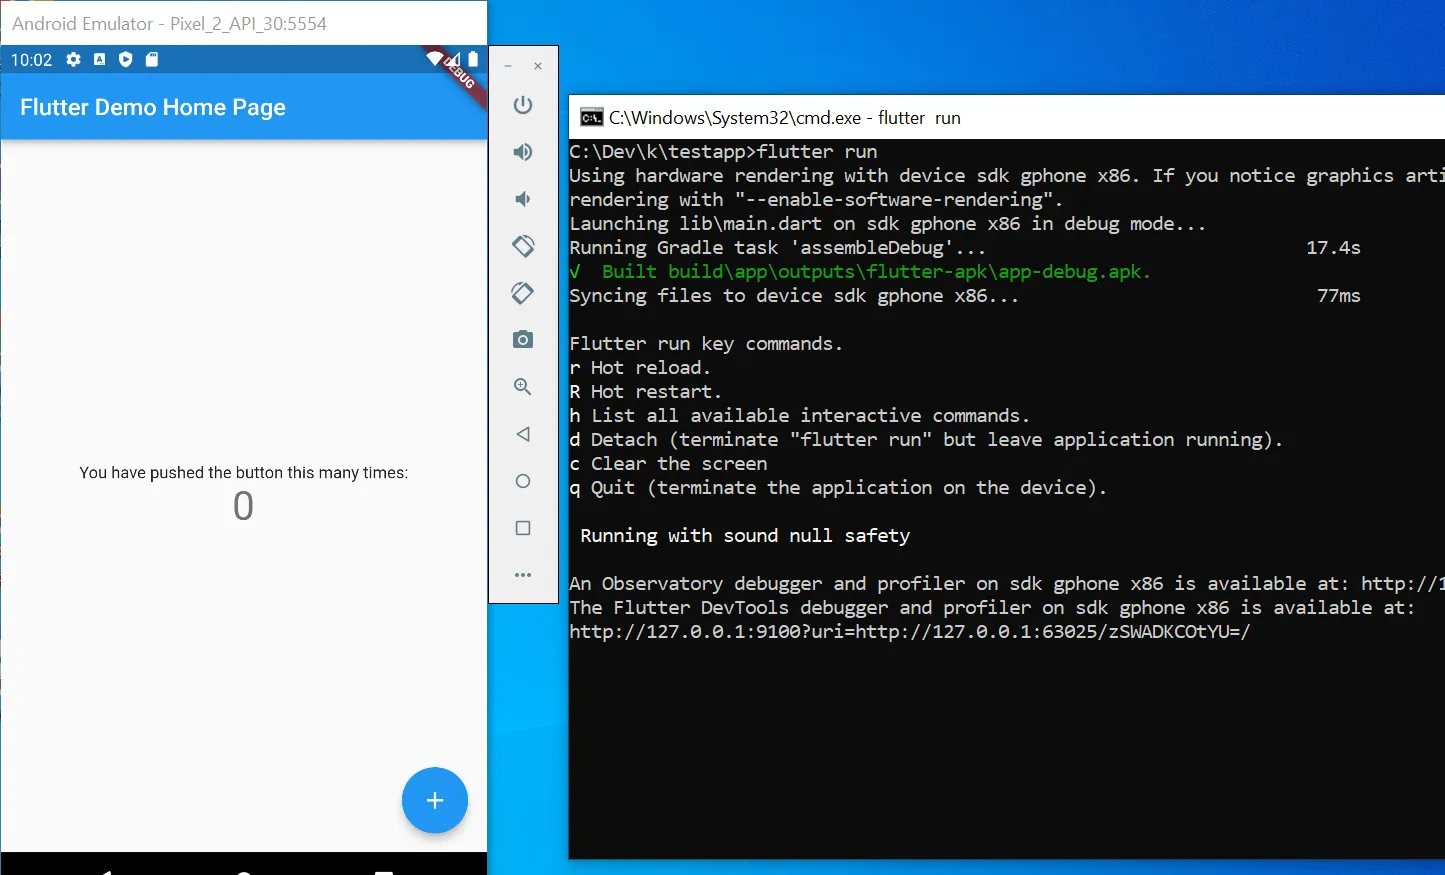Click 'Running with sound null safety' text

click(x=745, y=536)
